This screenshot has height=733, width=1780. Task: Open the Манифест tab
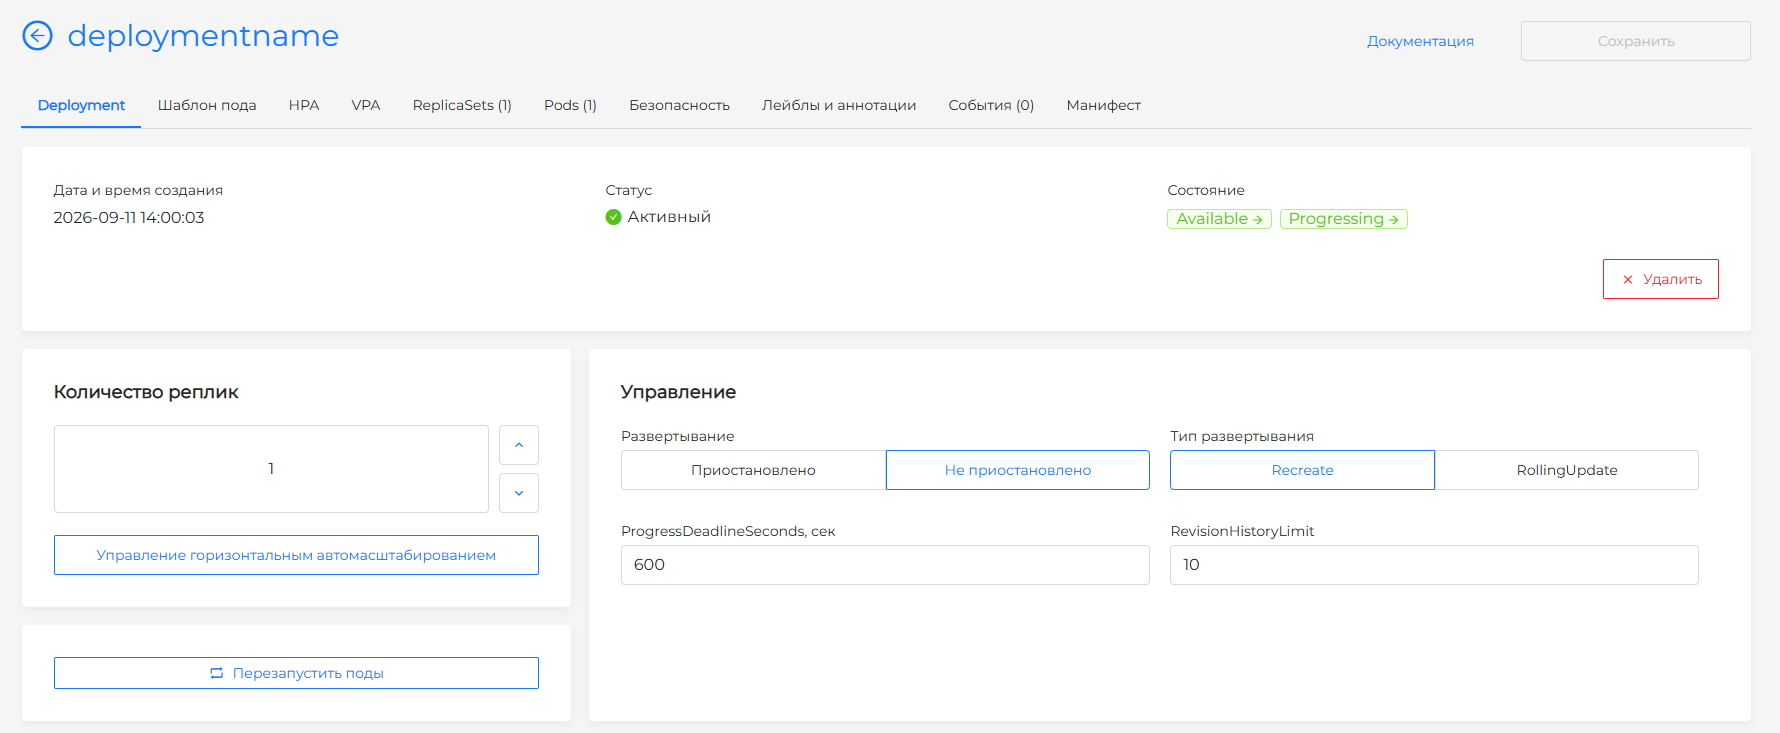pos(1103,105)
